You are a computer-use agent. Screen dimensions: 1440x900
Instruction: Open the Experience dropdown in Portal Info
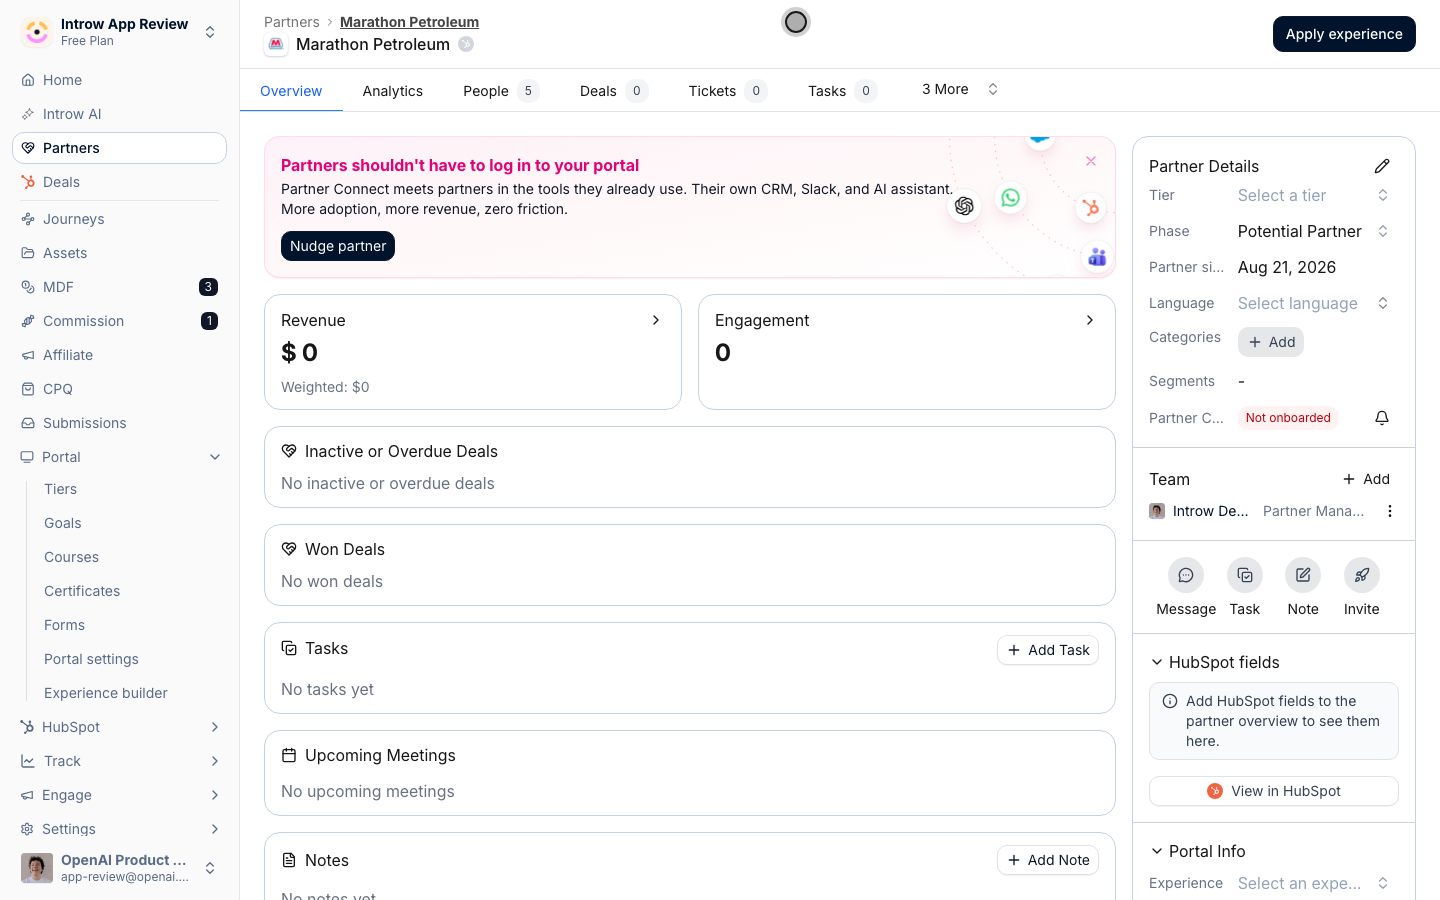(1313, 883)
